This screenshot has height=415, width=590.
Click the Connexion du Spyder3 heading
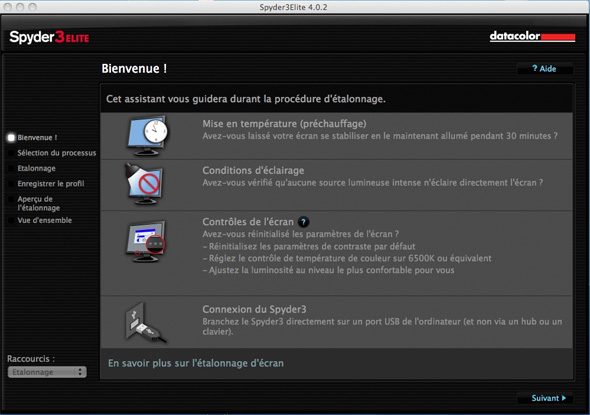point(254,309)
